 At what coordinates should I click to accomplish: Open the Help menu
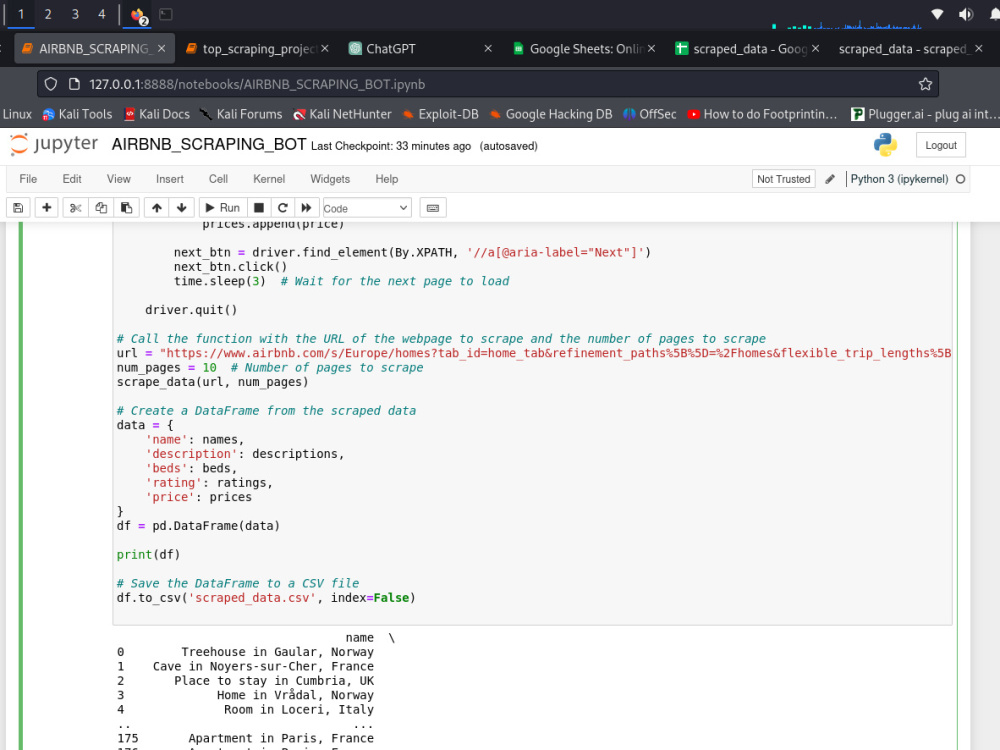(386, 179)
